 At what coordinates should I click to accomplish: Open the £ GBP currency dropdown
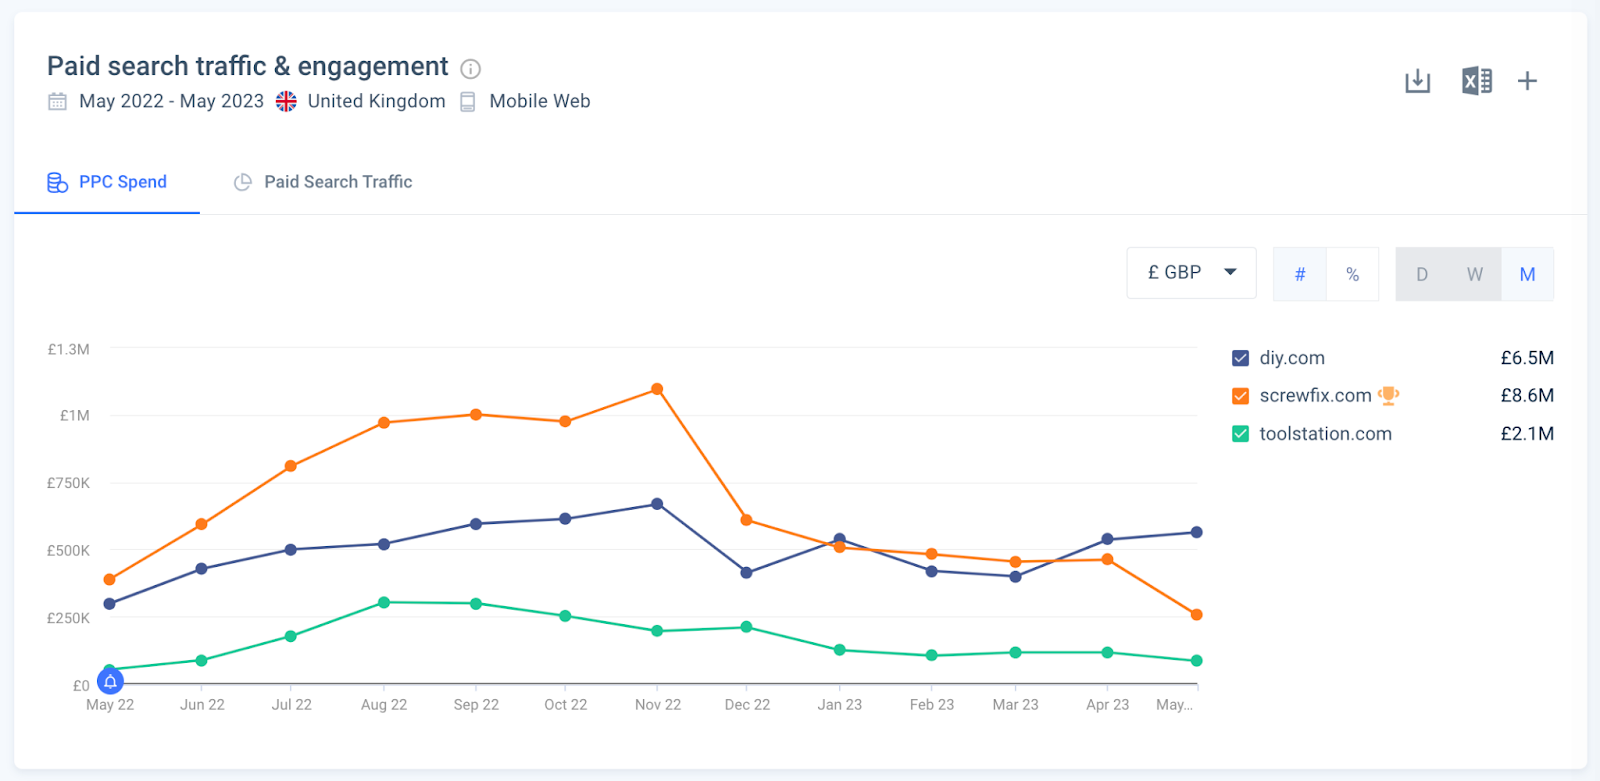(x=1191, y=273)
